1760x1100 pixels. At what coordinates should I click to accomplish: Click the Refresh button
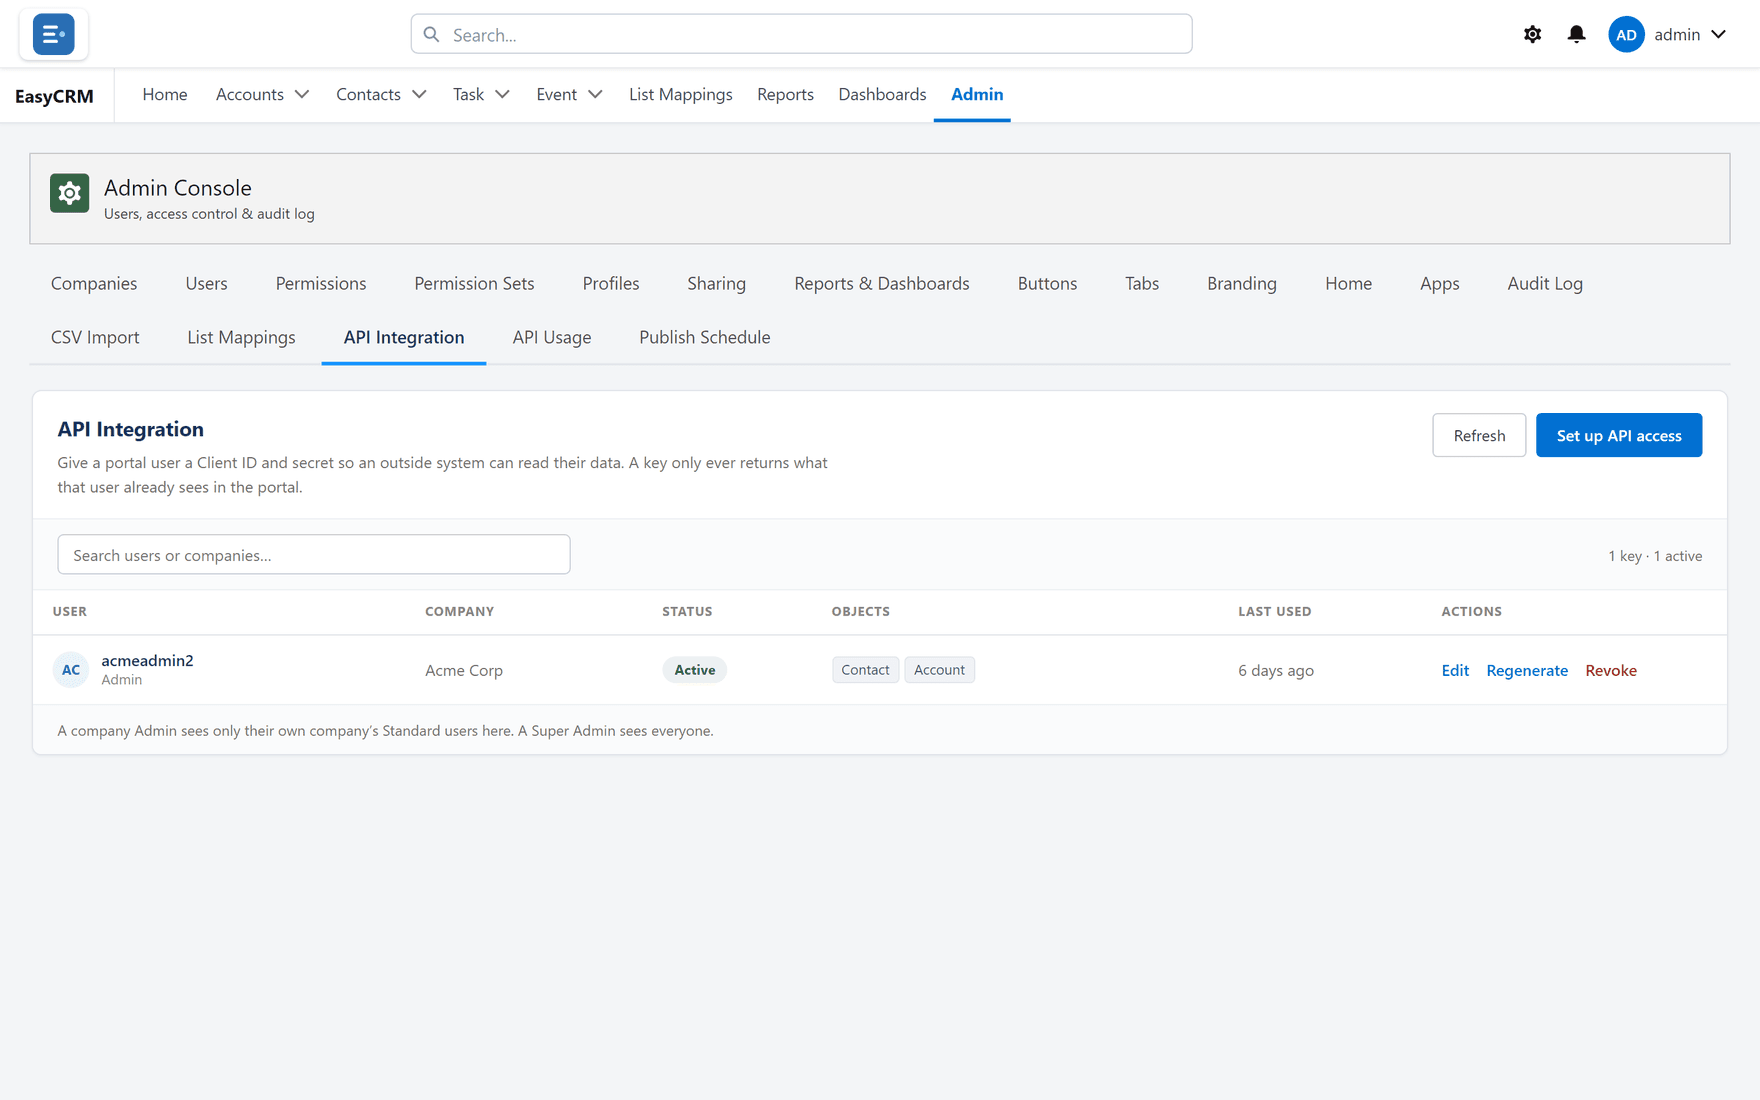(x=1478, y=435)
